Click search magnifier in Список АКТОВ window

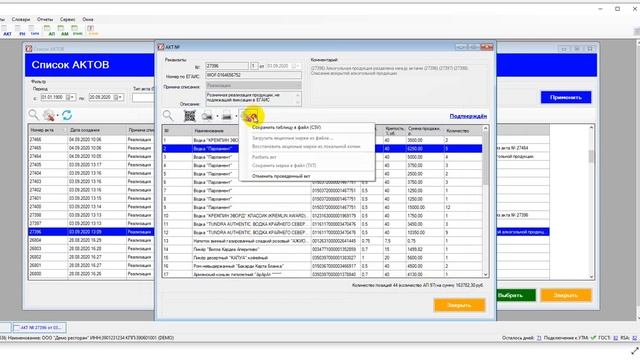point(33,115)
